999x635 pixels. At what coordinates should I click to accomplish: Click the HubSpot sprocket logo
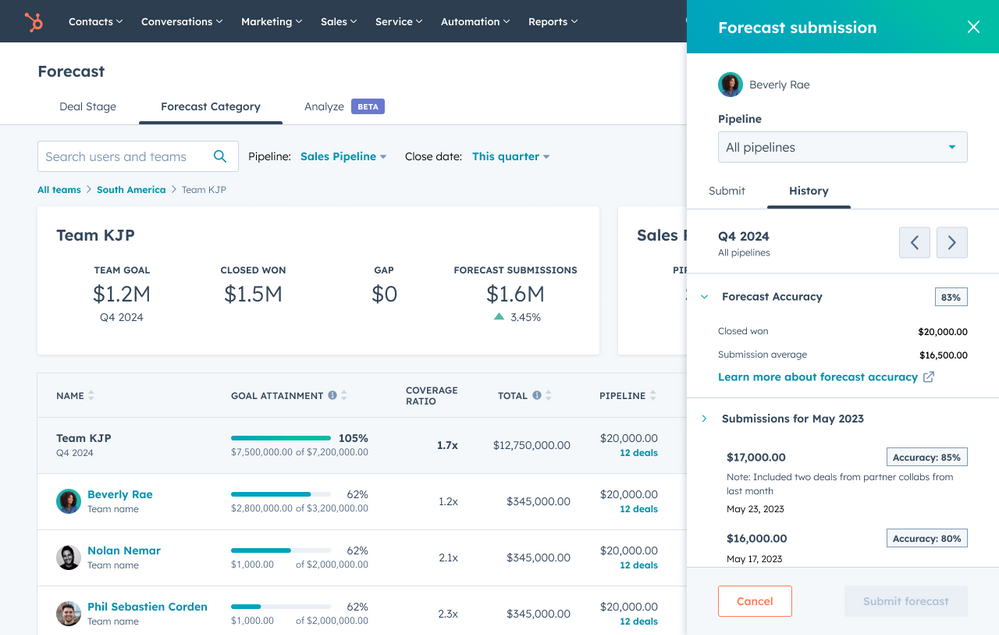point(34,22)
